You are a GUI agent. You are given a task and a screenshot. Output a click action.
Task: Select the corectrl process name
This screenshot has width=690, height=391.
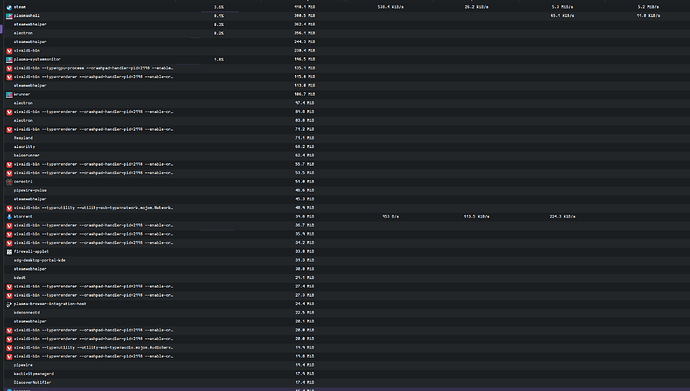pos(23,182)
